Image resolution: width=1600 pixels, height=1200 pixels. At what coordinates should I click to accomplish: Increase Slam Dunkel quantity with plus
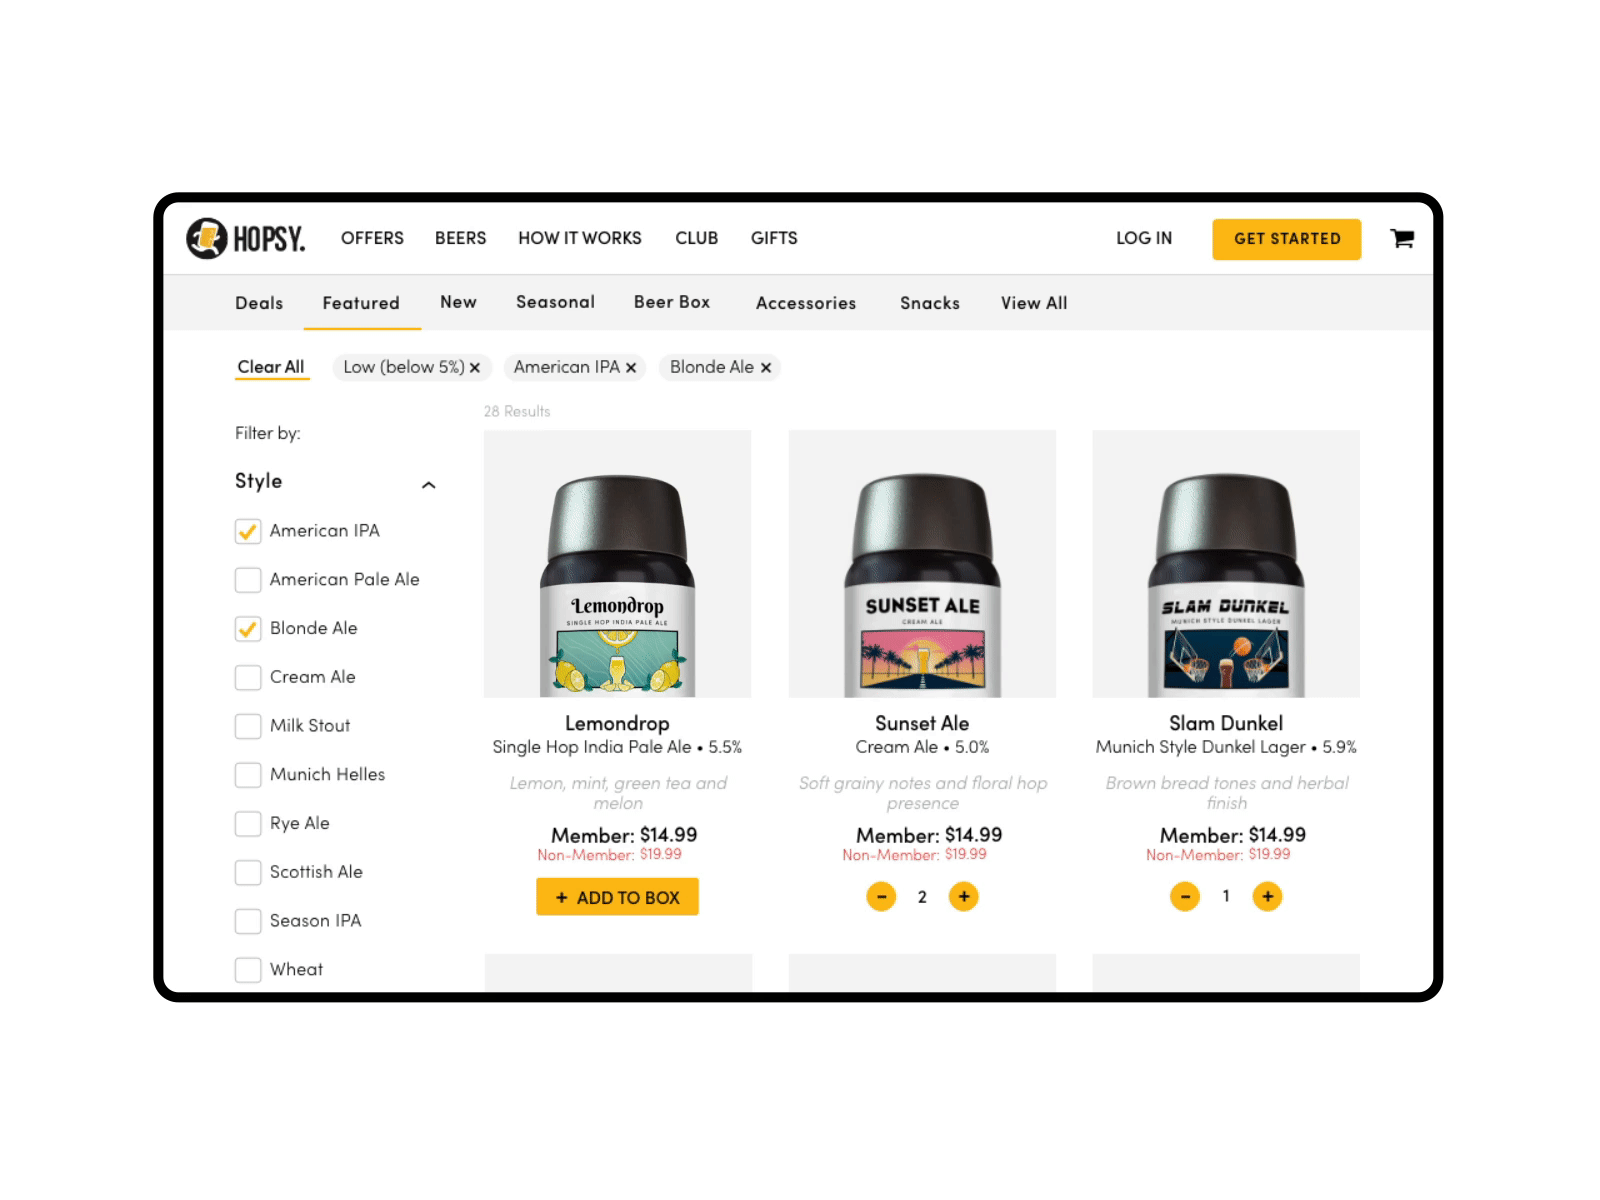[x=1268, y=897]
